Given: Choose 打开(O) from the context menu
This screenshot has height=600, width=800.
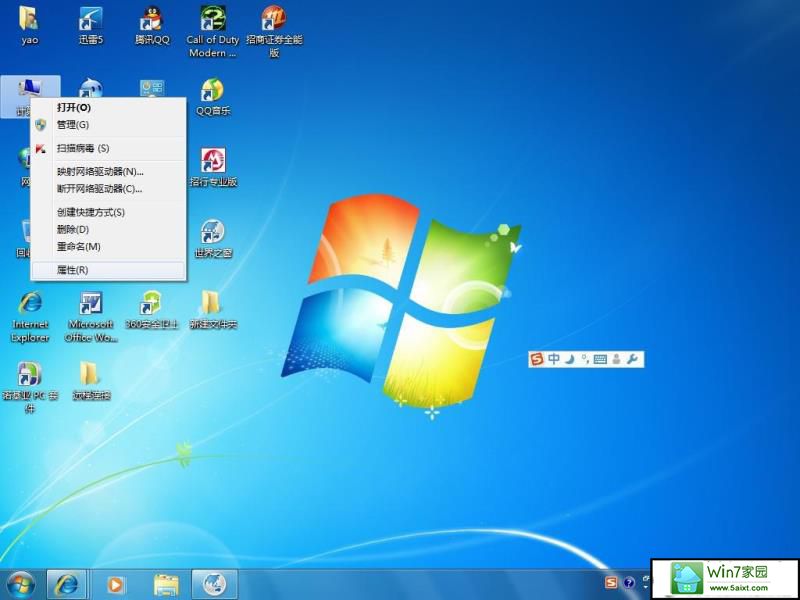Looking at the screenshot, I should coord(108,108).
